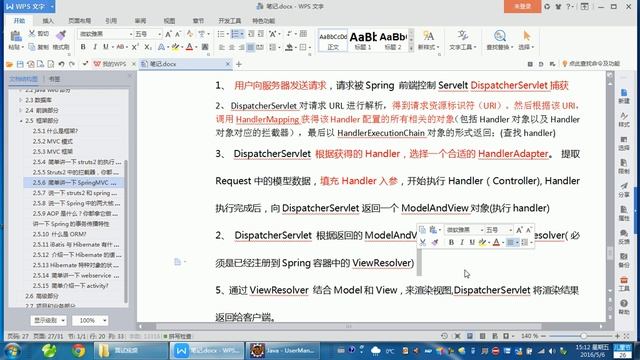Toggle strikethrough AB button
Screen dimensions: 640x360
[120, 47]
